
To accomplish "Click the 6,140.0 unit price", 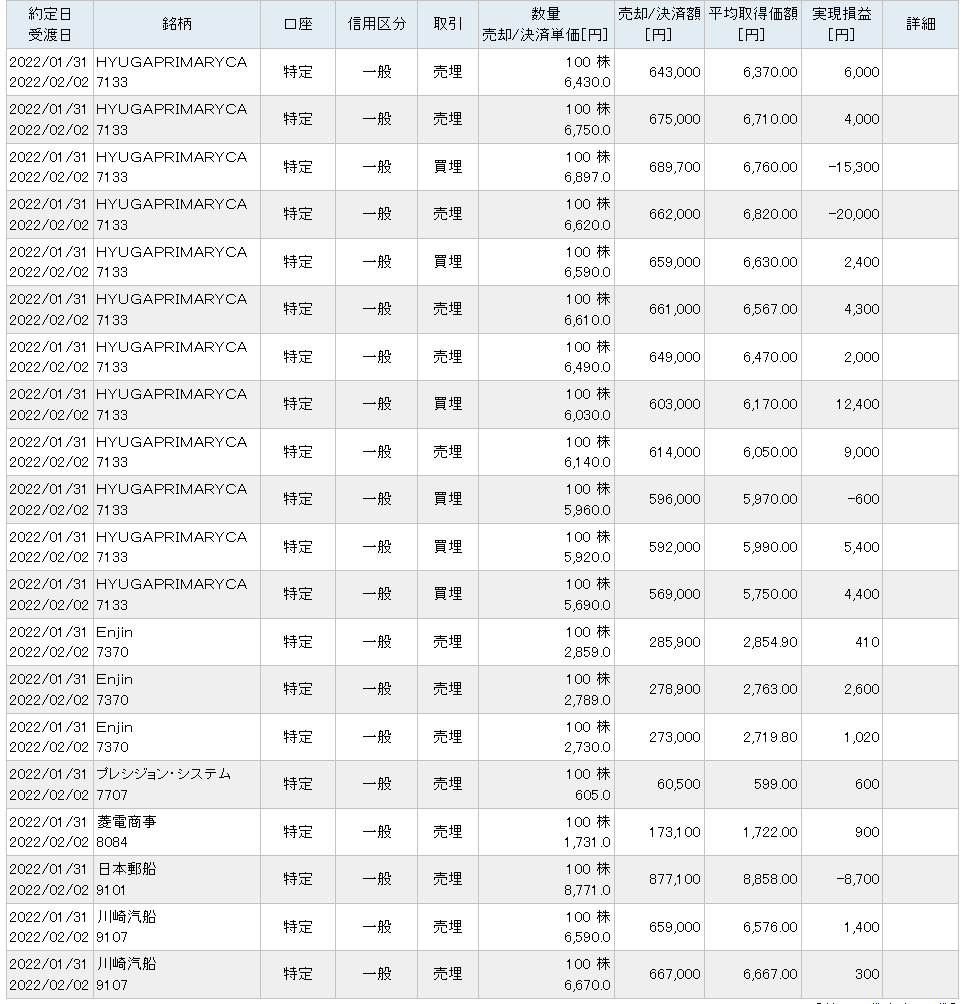I will pyautogui.click(x=587, y=462).
